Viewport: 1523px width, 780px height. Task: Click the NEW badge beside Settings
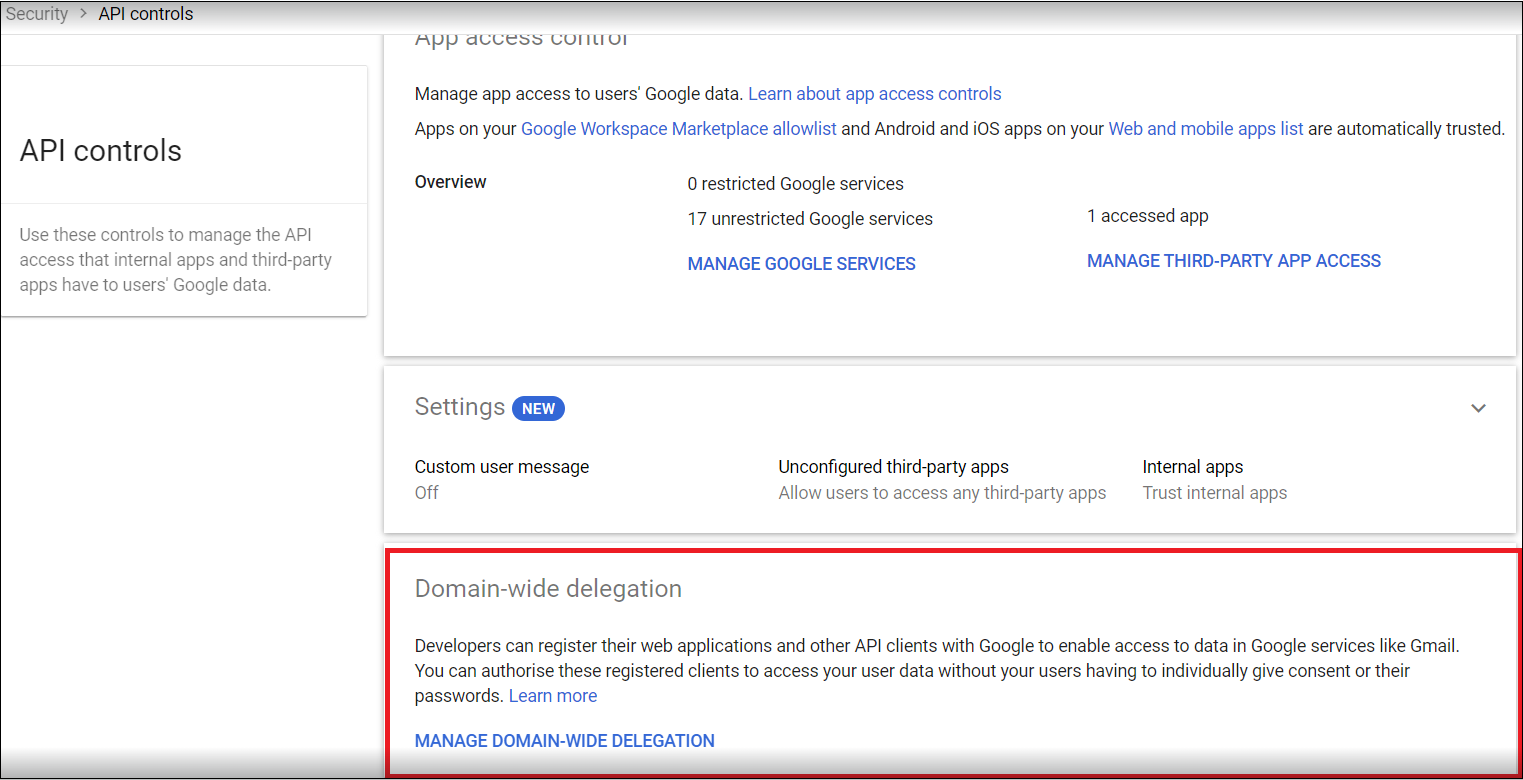538,408
